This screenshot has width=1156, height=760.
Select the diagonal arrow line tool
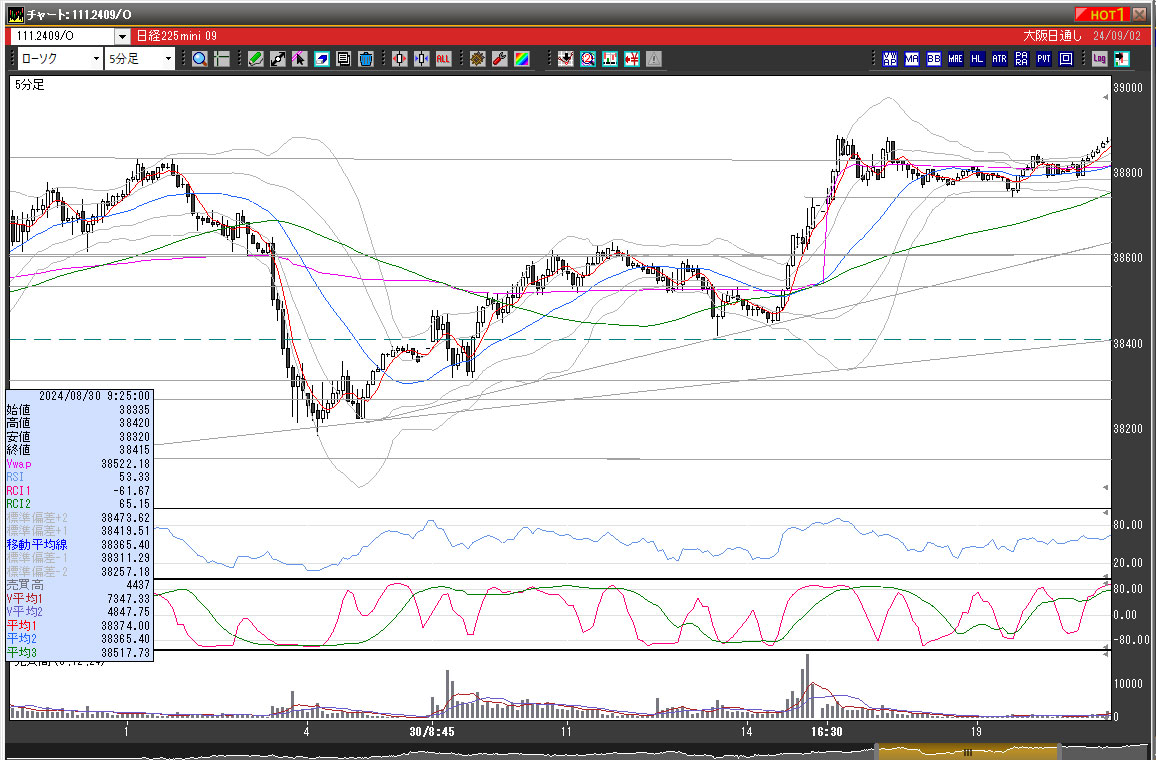pyautogui.click(x=278, y=59)
